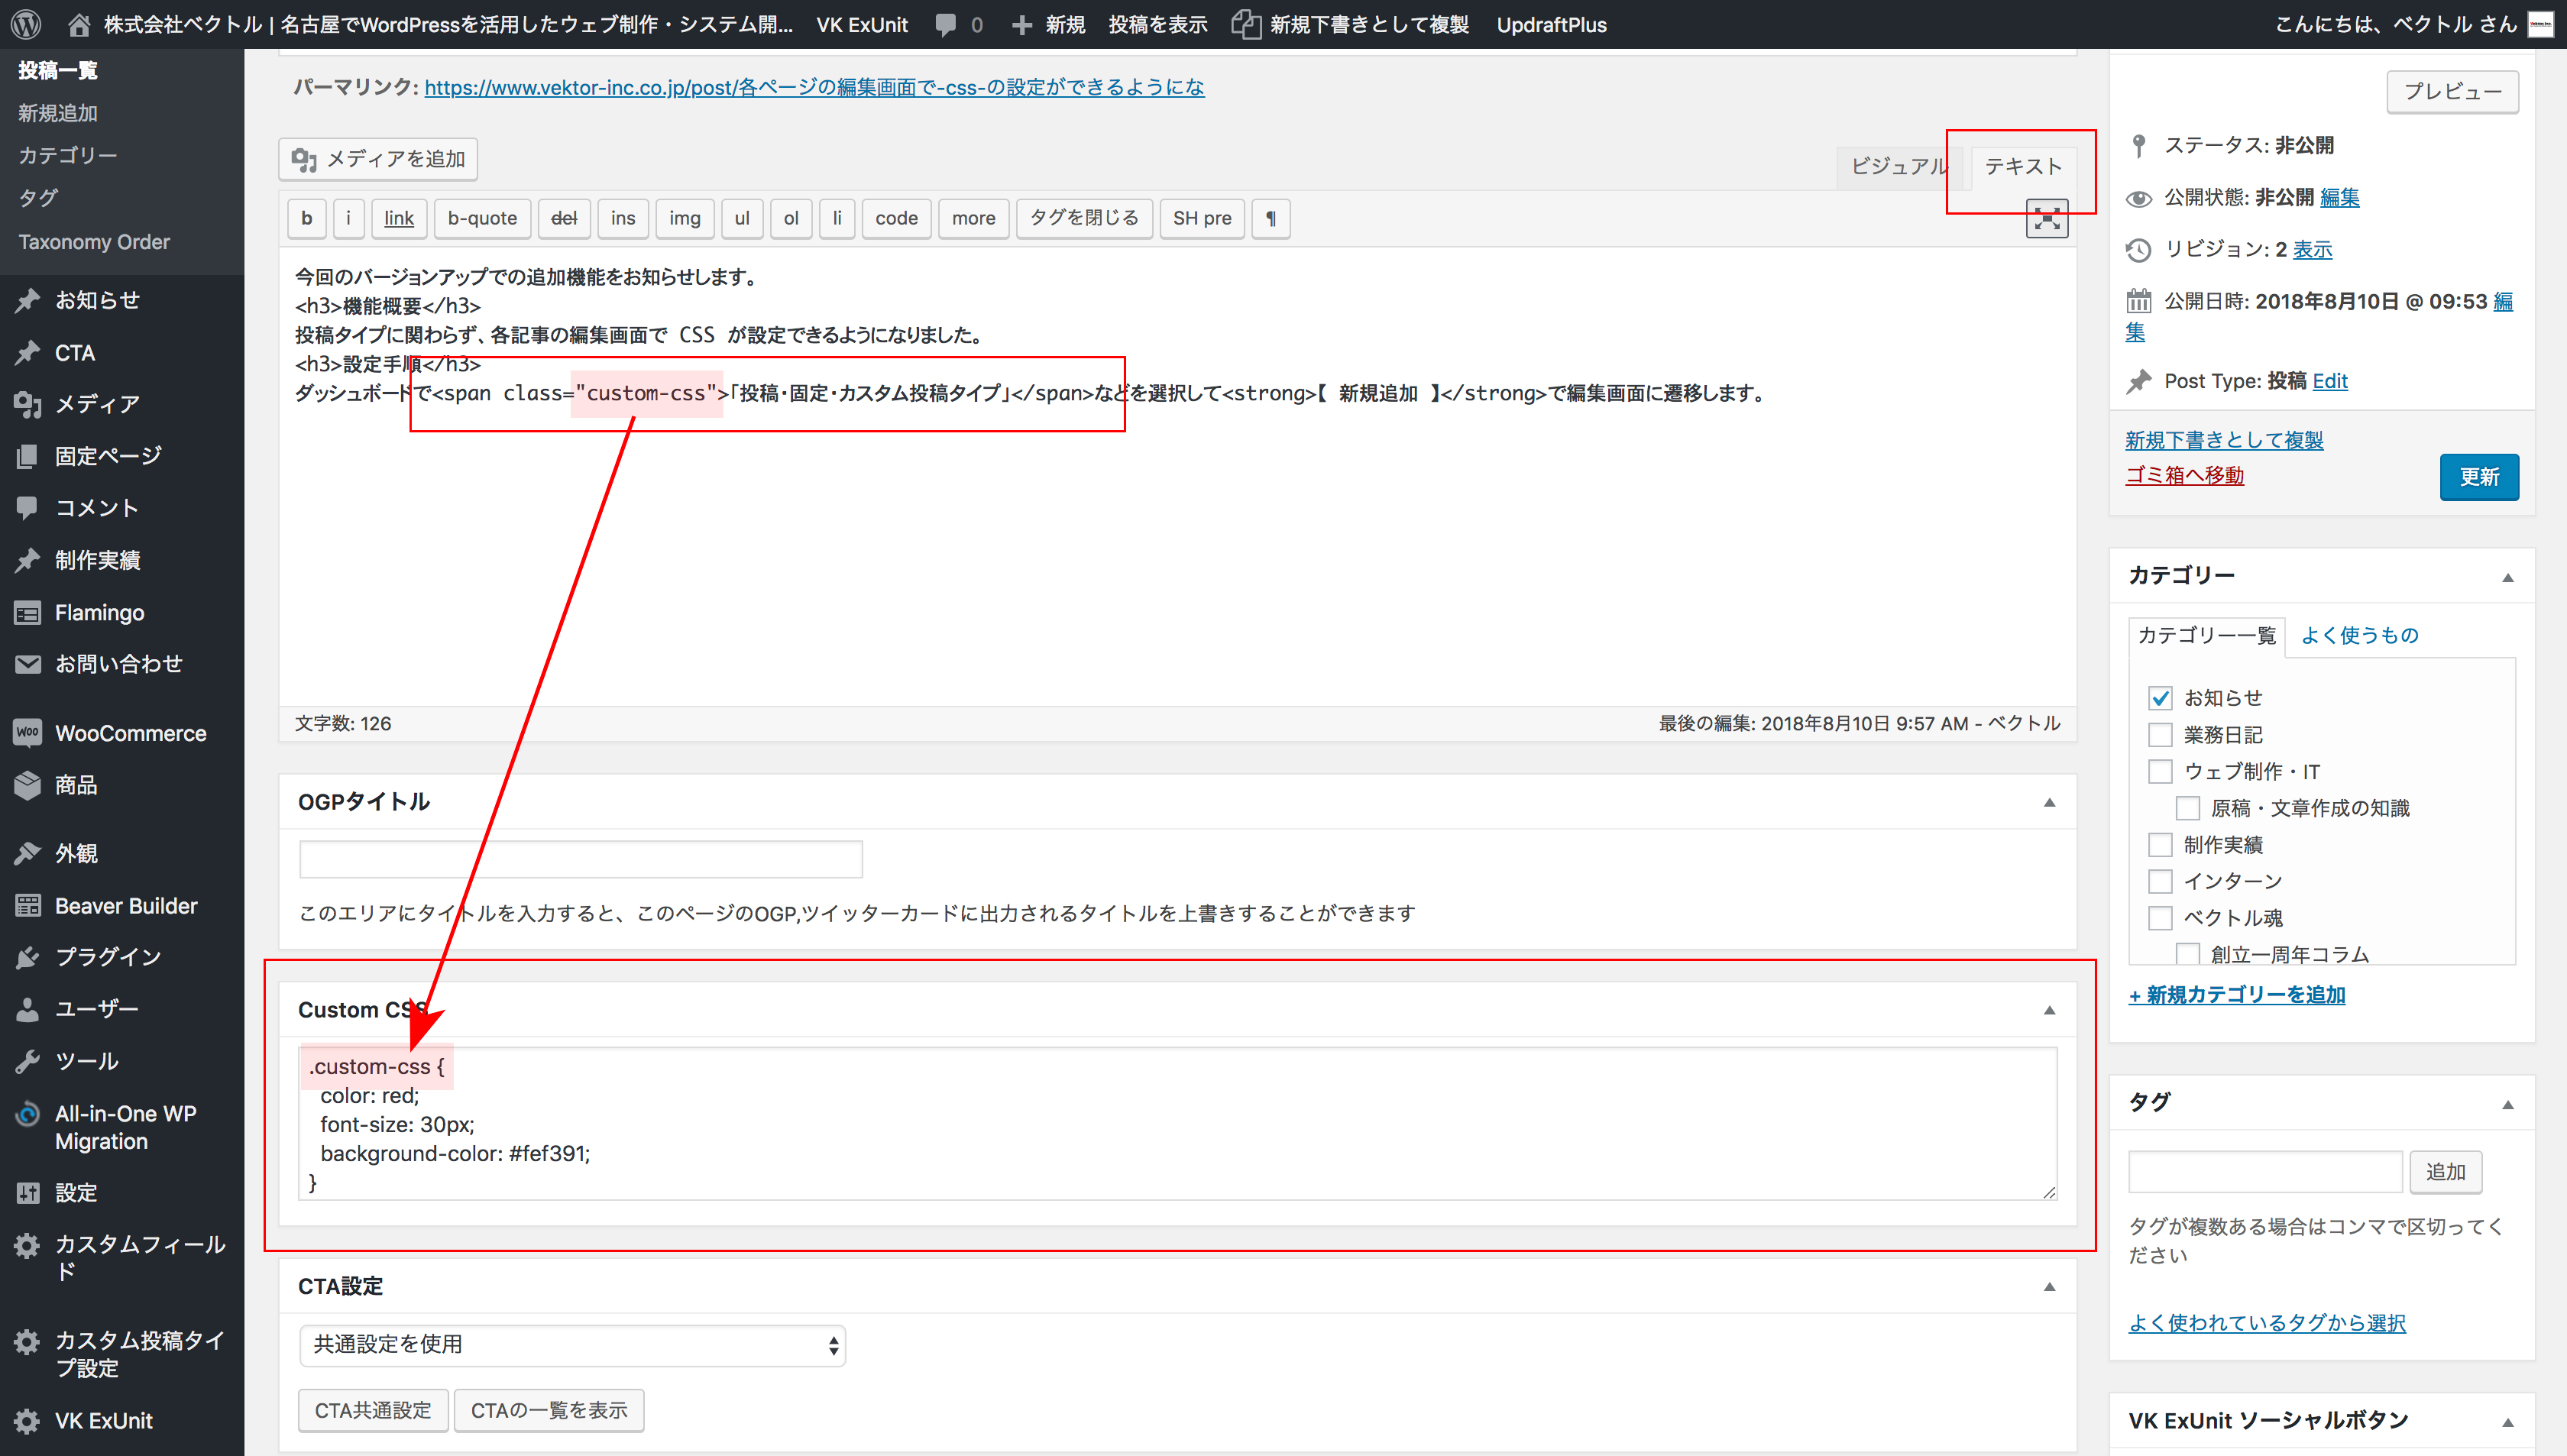Click the 新規 plus icon
Screen dimensions: 2567x1456
[x=1021, y=25]
